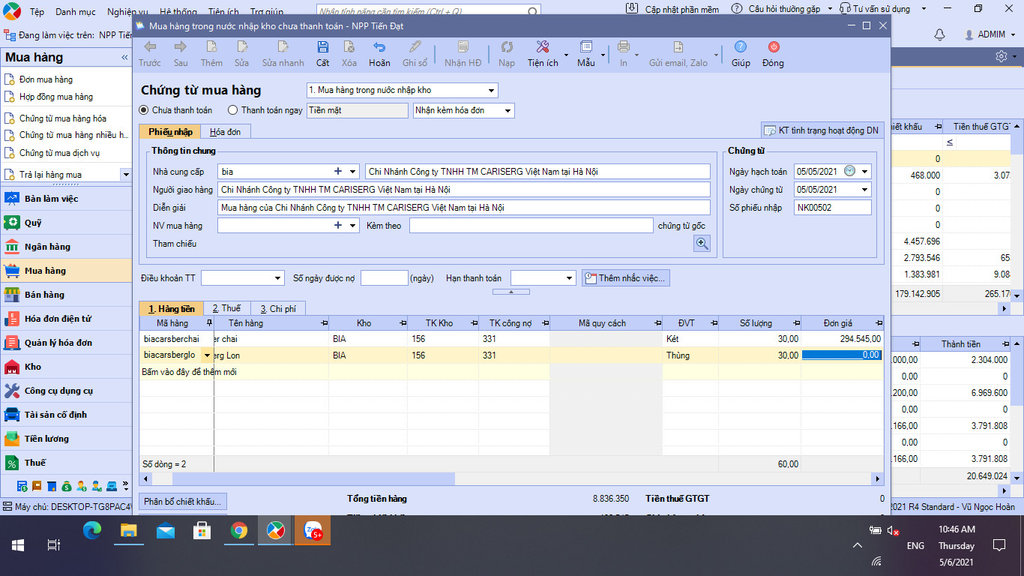Screen dimensions: 1024x576
Task: Open Chứng từ mua hàng hóa in sidebar
Action: coord(63,118)
